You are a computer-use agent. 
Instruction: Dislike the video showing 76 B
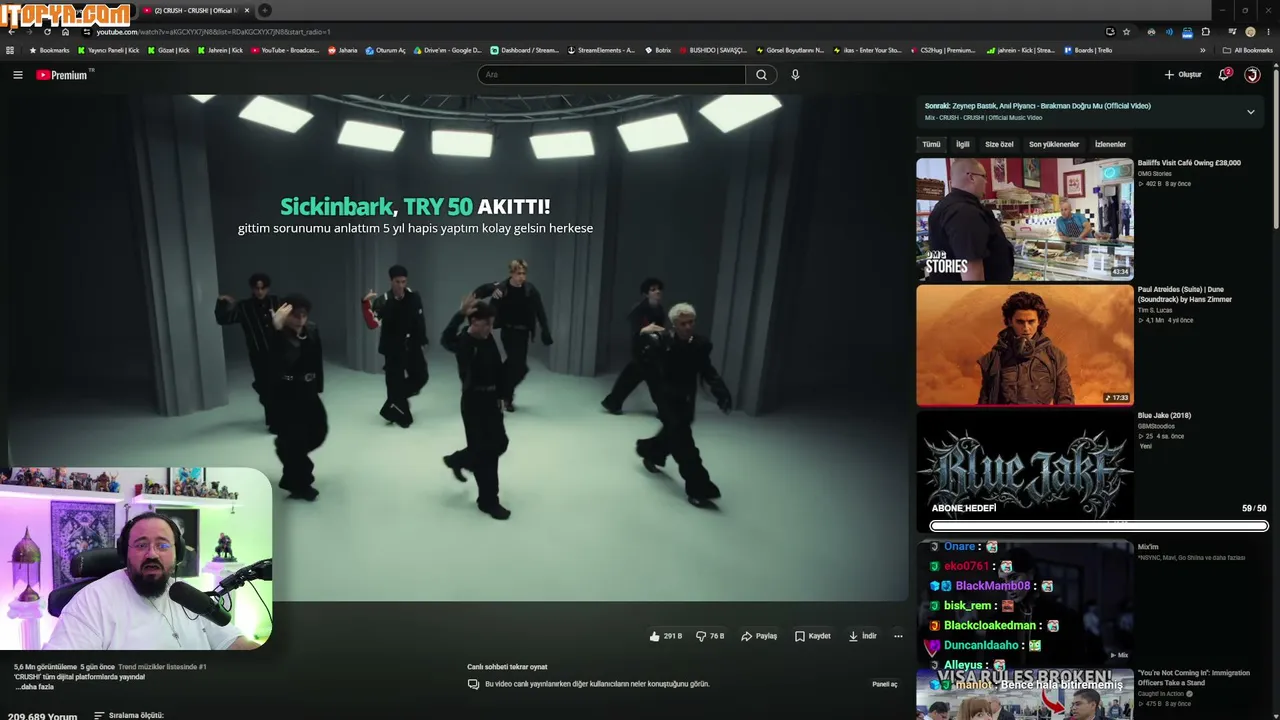(710, 636)
